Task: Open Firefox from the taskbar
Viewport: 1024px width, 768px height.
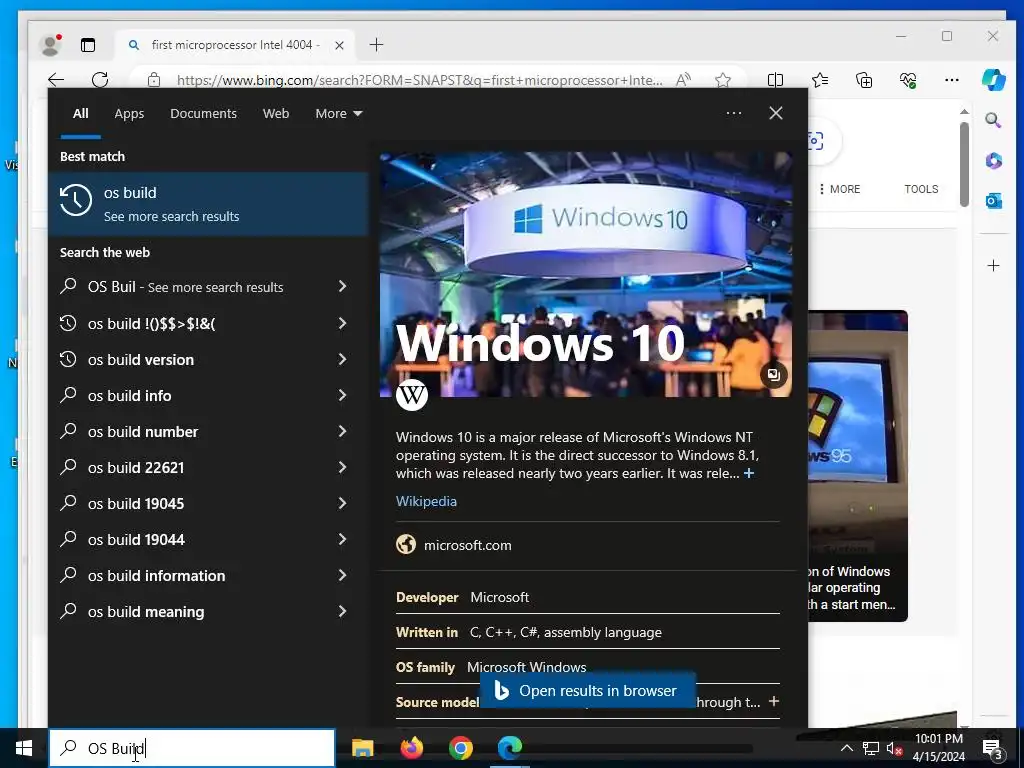Action: tap(411, 748)
